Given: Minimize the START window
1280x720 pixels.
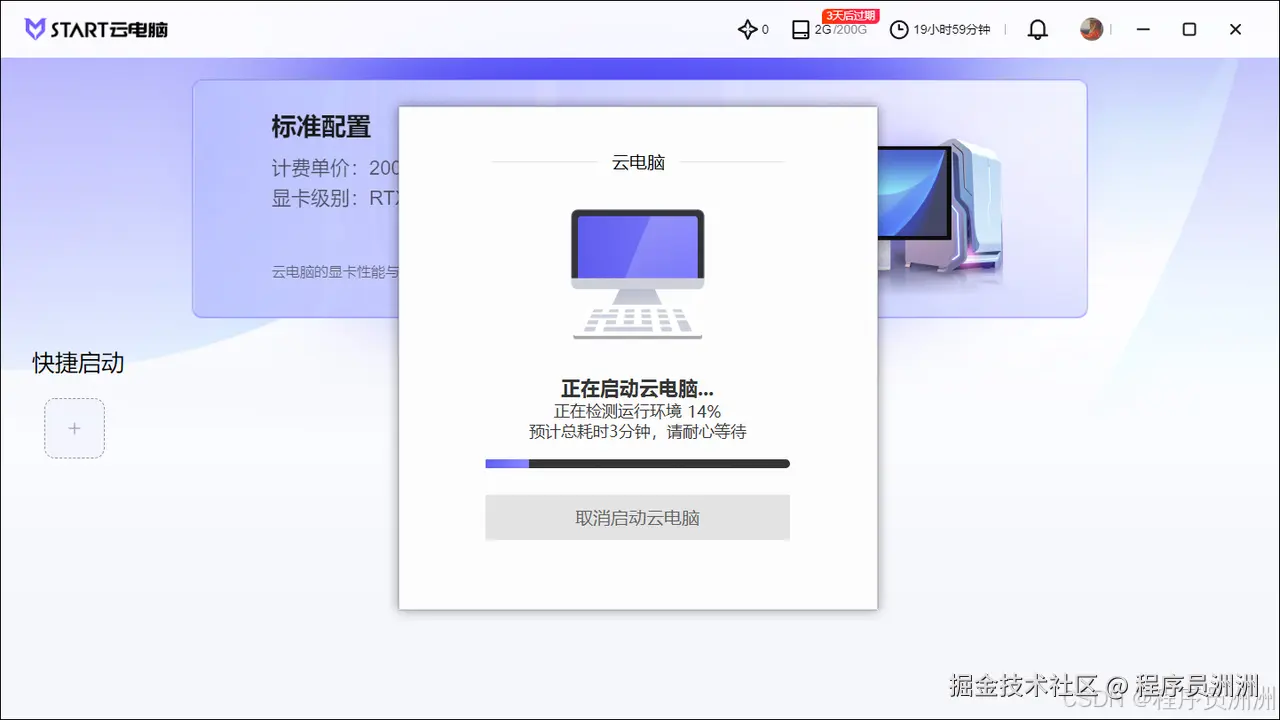Looking at the screenshot, I should (x=1143, y=29).
